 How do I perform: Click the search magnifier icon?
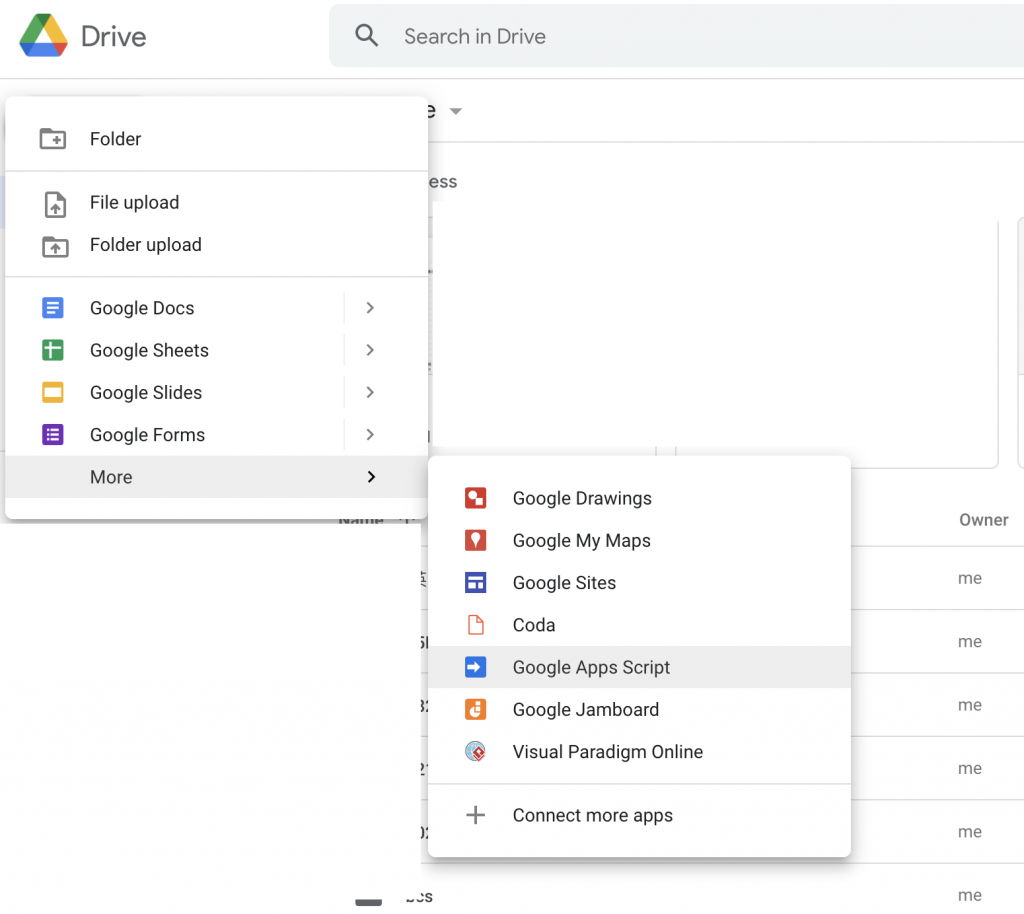coord(366,35)
